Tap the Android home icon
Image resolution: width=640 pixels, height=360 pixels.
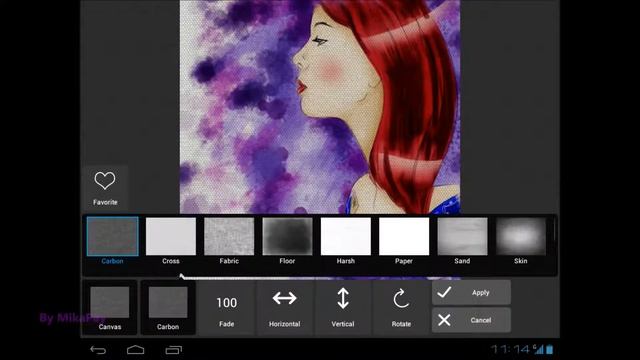tap(136, 350)
